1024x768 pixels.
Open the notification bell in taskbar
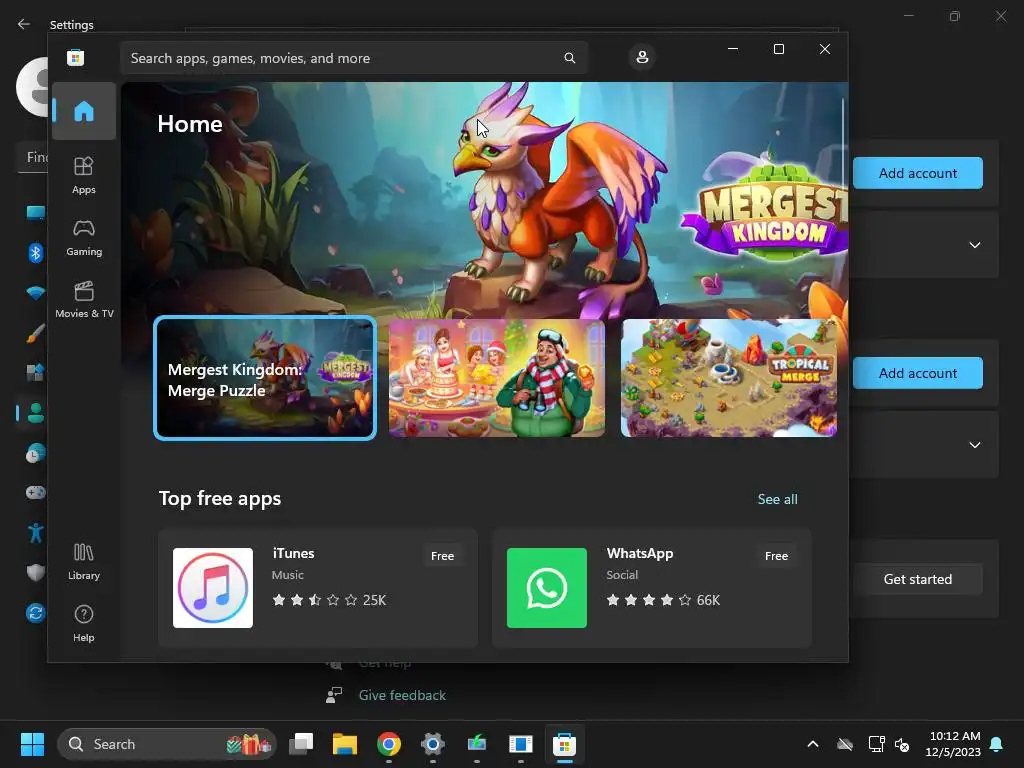click(997, 744)
